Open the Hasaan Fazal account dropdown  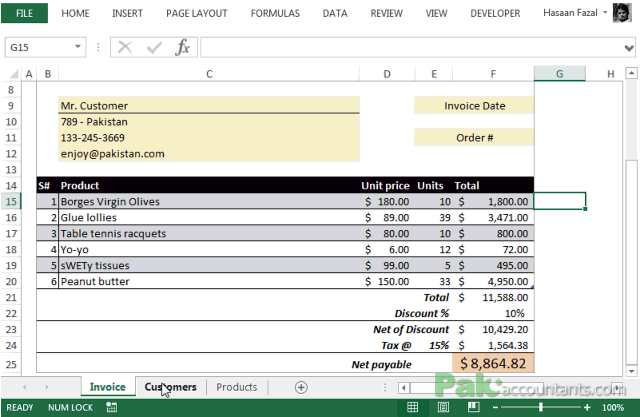click(605, 13)
